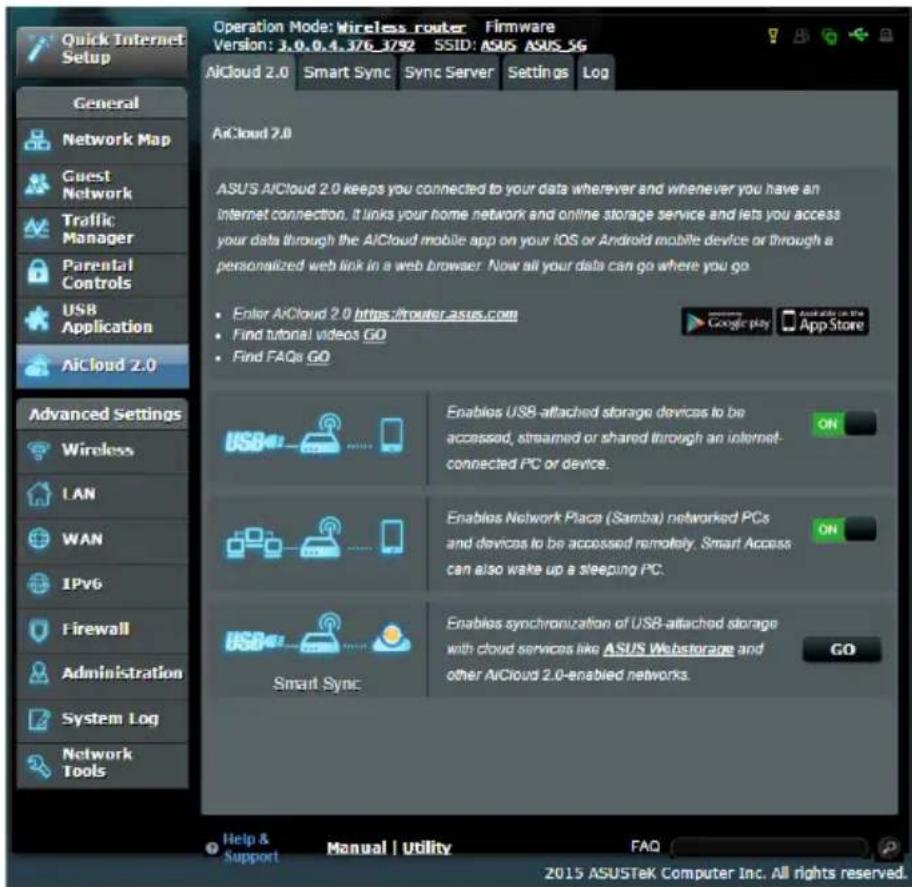This screenshot has width=912, height=887.
Task: Open System Log page
Action: 102,719
